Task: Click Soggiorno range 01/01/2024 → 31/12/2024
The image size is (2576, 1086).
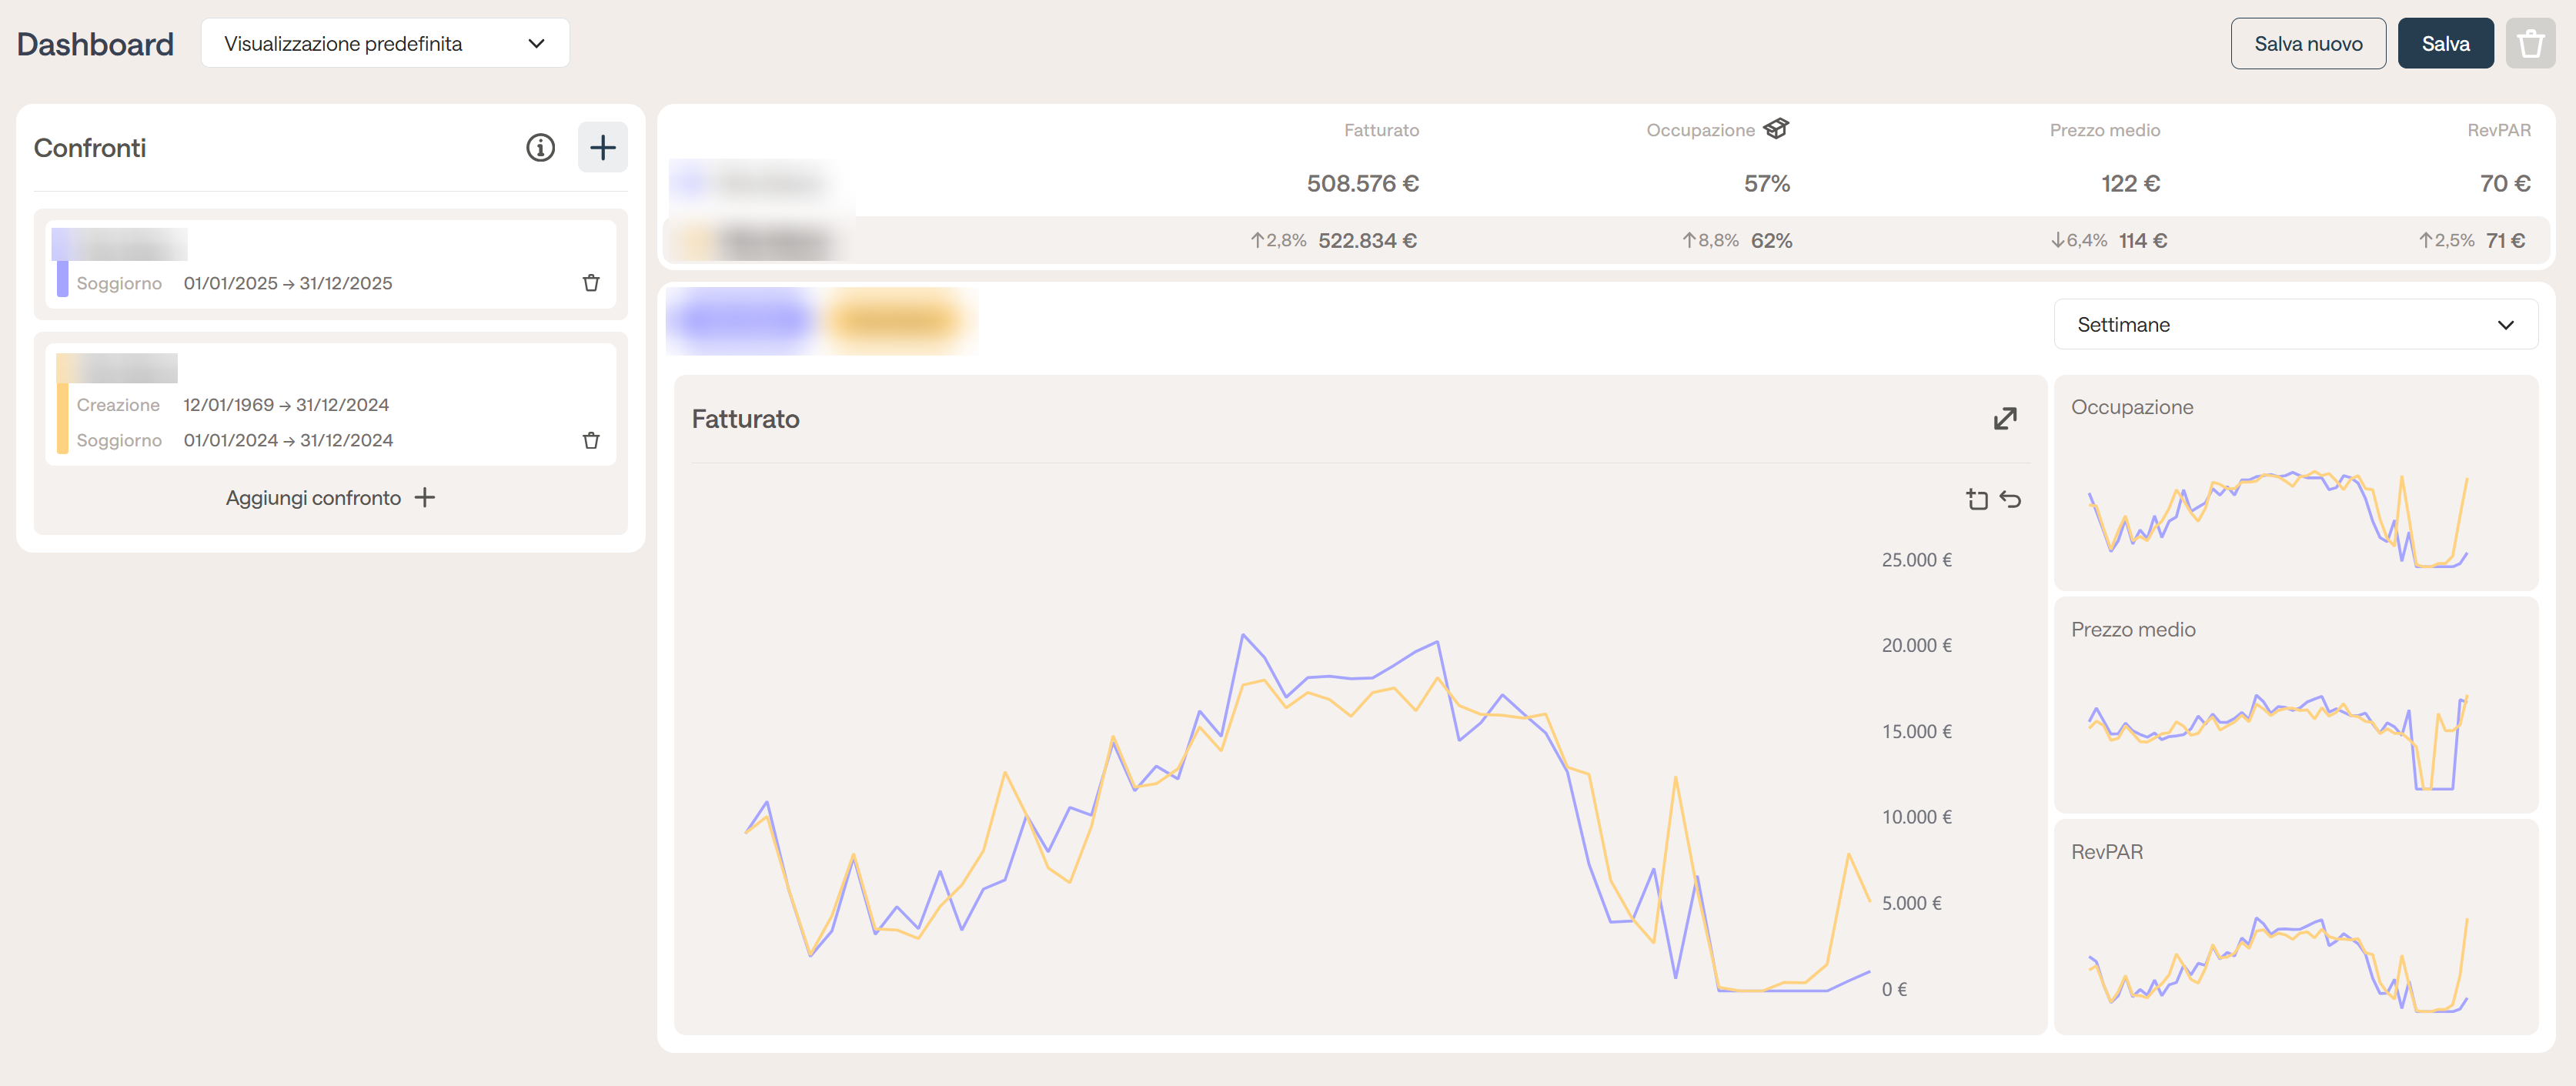Action: click(x=288, y=440)
